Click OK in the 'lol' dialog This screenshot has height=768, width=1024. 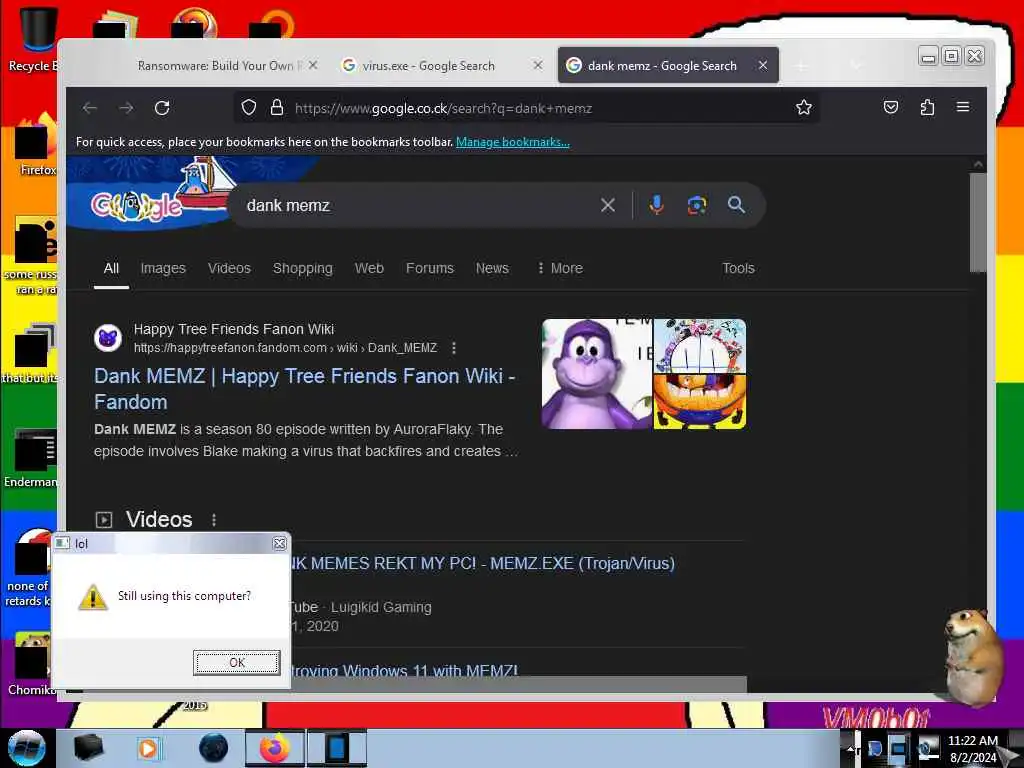pos(236,662)
